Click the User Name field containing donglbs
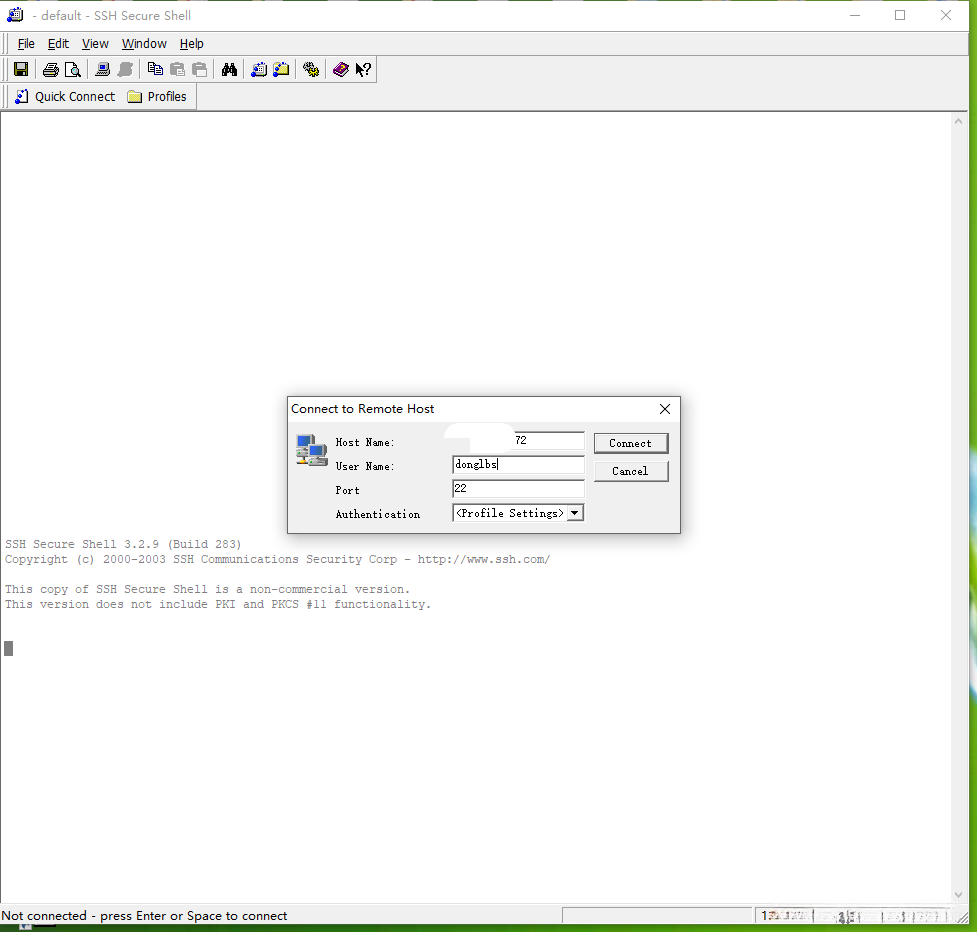Screen dimensions: 977x932 518,464
